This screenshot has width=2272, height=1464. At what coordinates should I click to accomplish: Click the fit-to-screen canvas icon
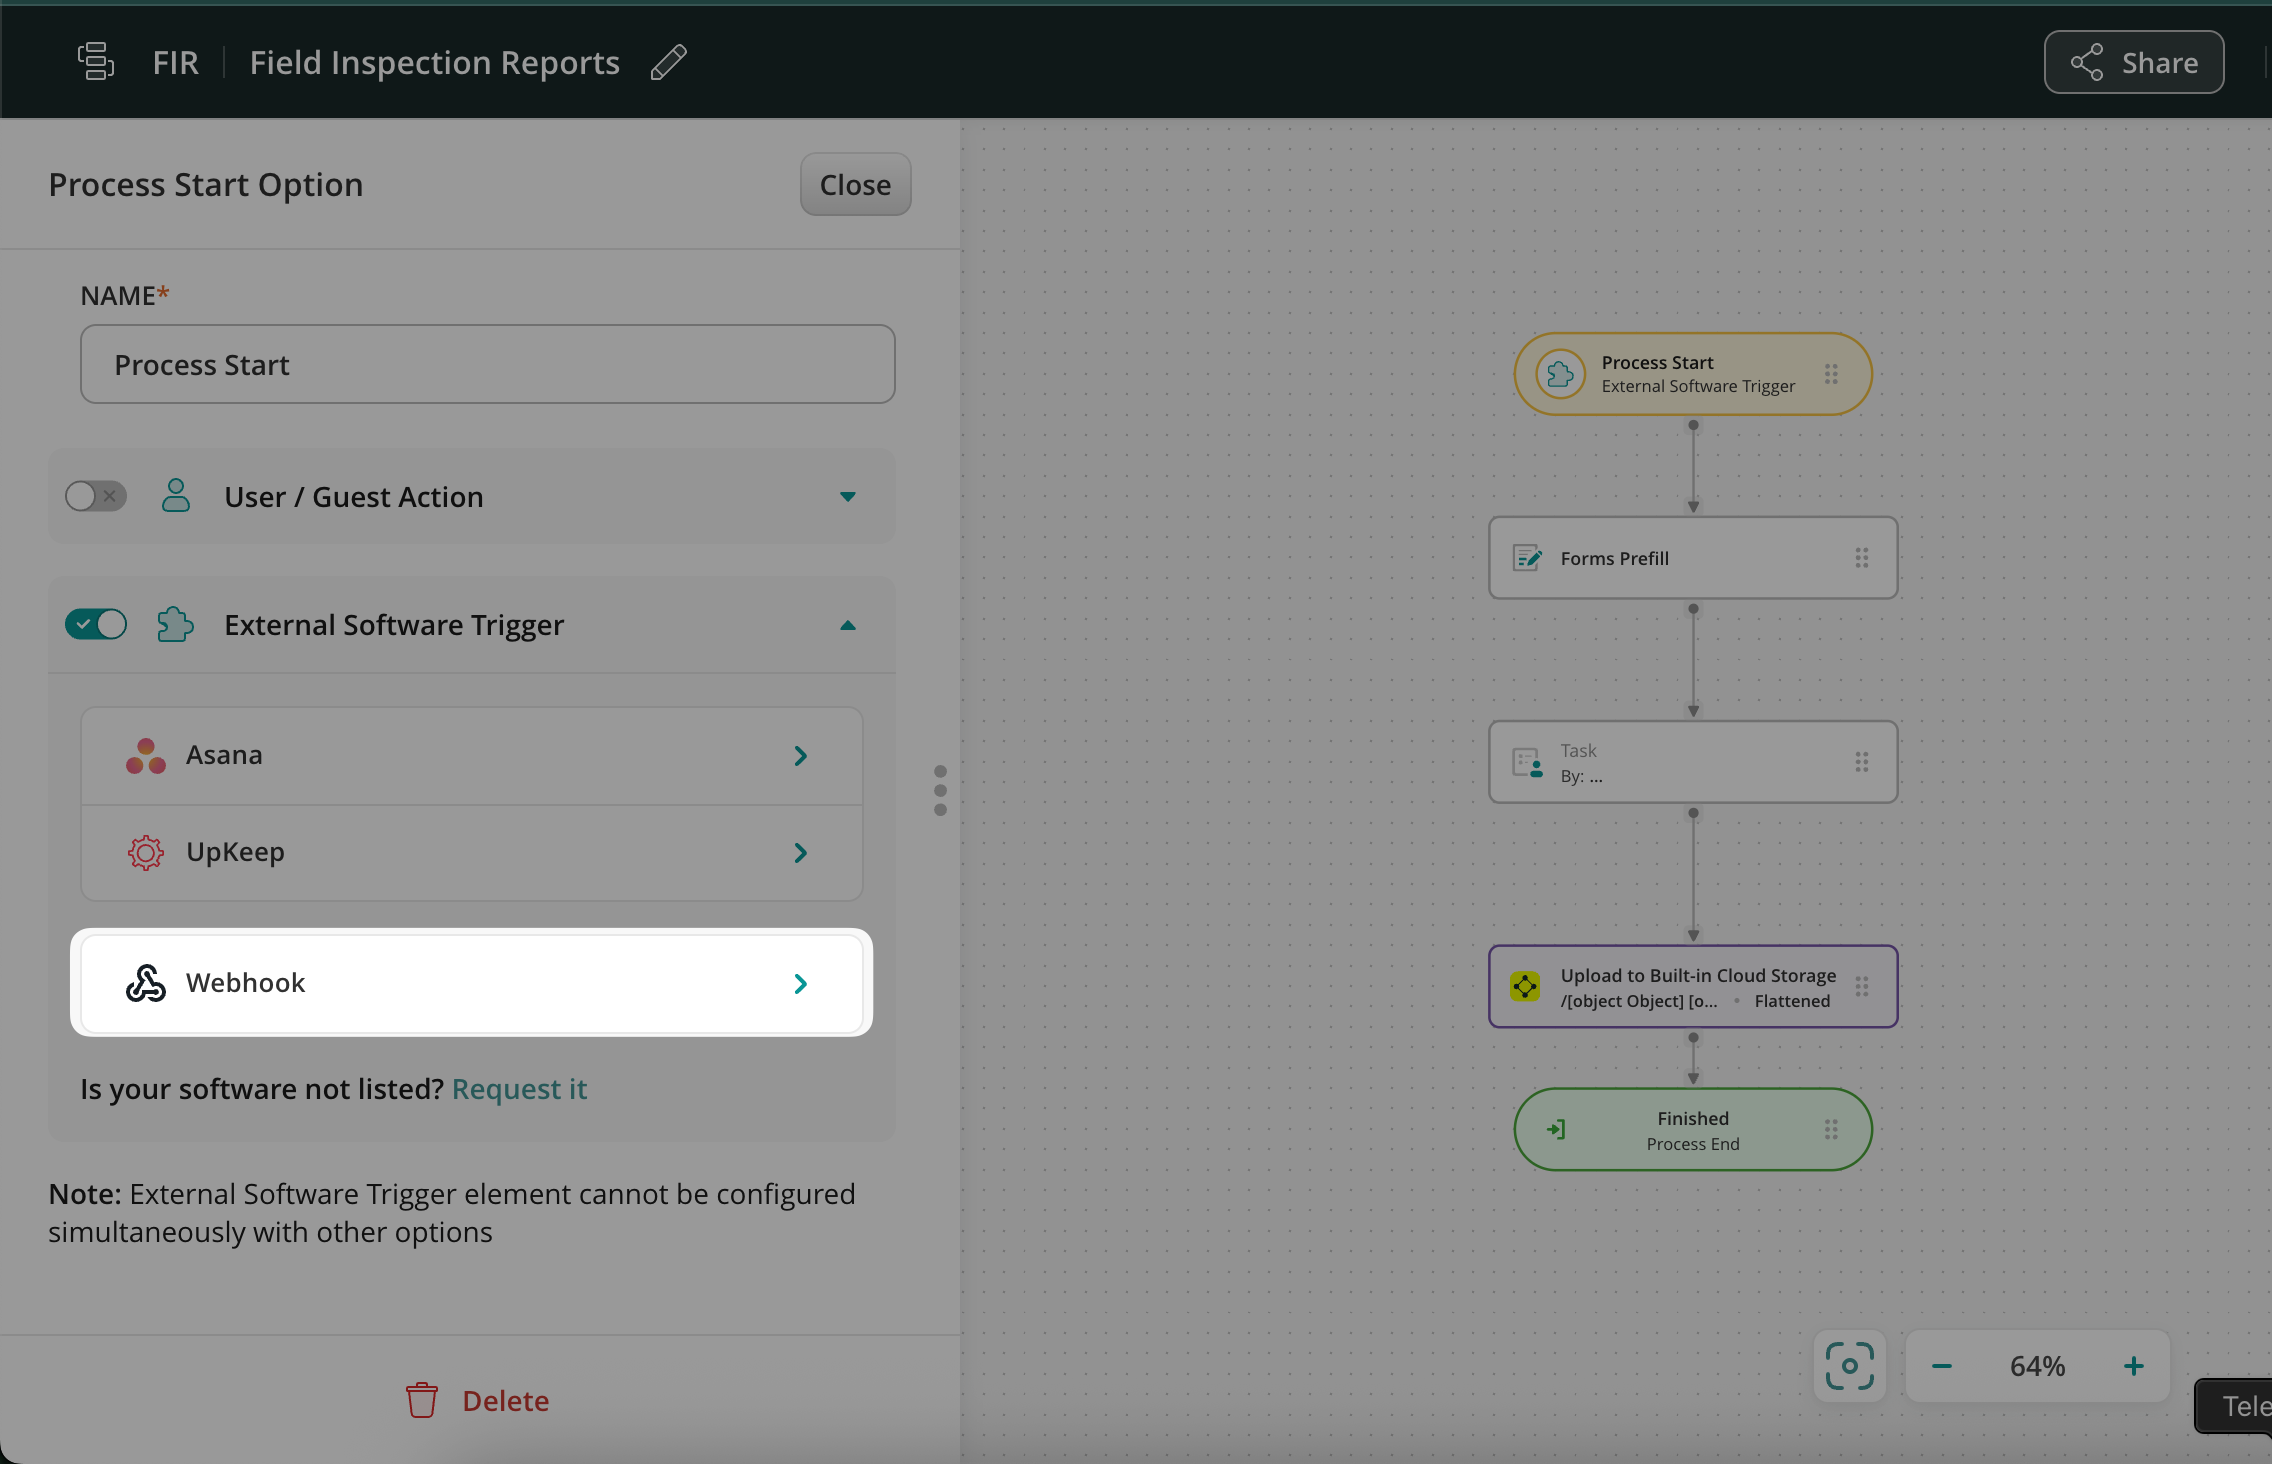[1849, 1366]
